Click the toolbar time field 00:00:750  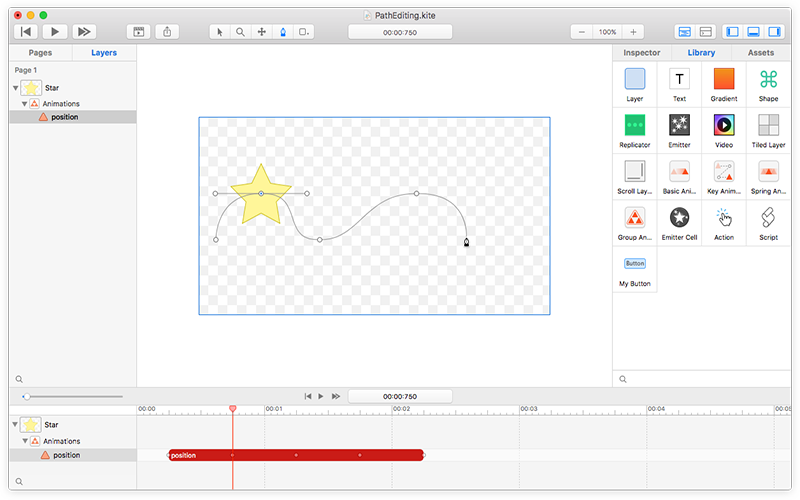400,32
